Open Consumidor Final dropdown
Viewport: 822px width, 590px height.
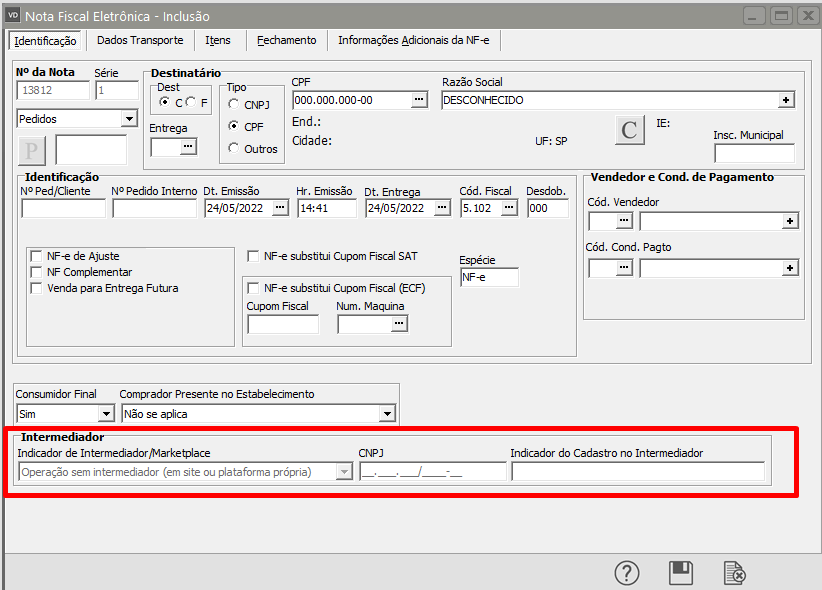pos(106,414)
